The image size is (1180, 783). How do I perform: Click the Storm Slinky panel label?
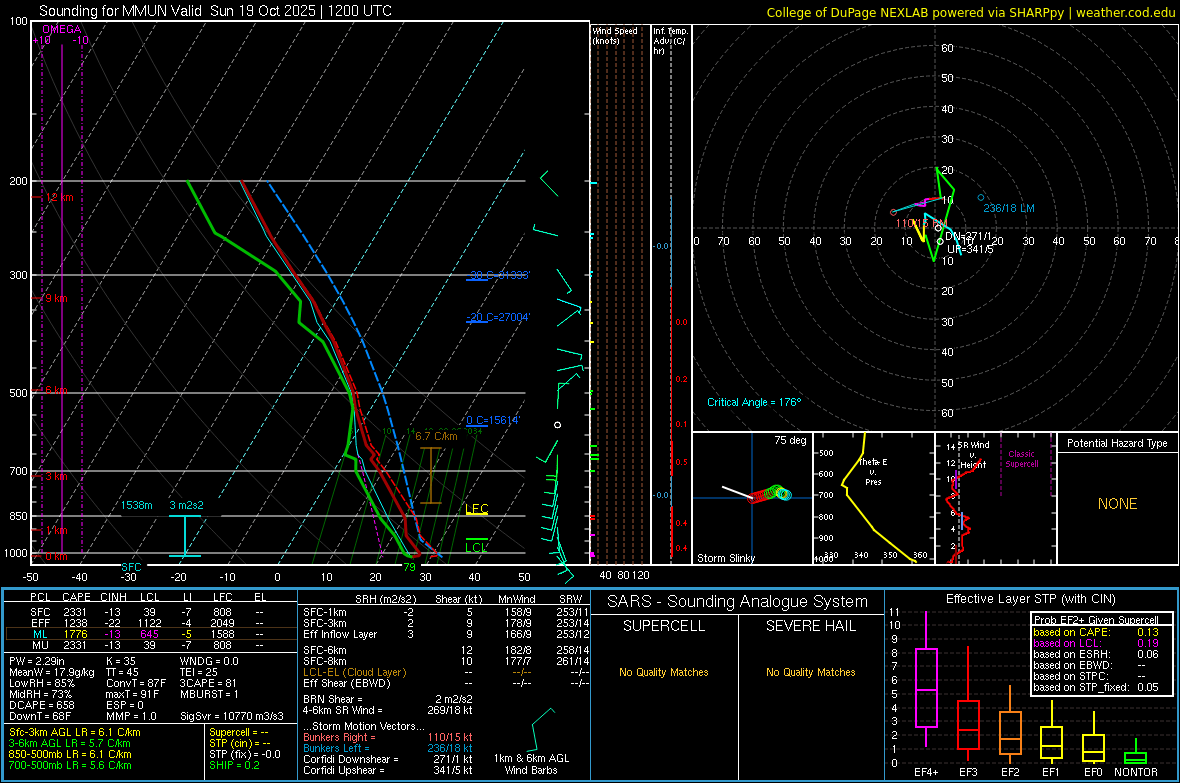(725, 558)
